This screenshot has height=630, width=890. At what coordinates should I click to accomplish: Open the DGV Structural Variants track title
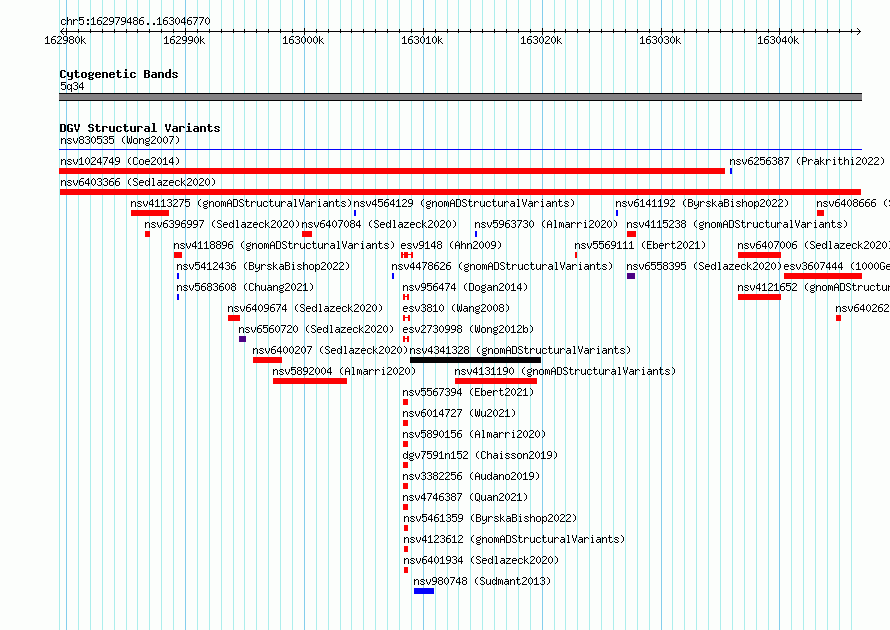pos(140,128)
